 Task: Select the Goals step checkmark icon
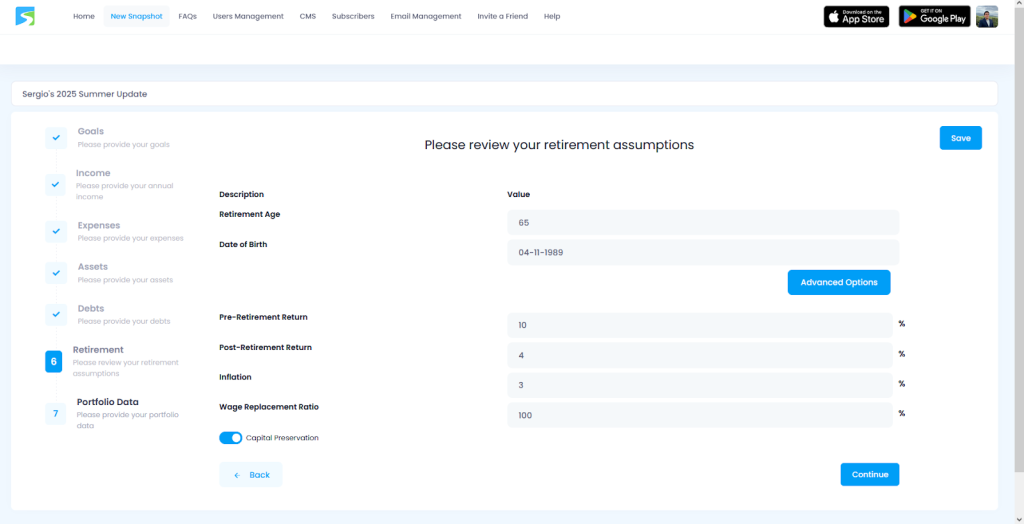56,138
